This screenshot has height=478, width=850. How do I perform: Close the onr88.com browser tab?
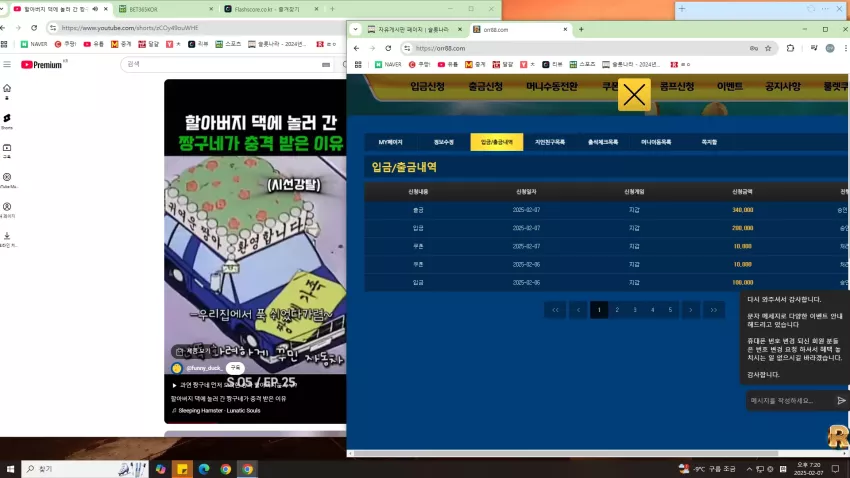point(565,30)
